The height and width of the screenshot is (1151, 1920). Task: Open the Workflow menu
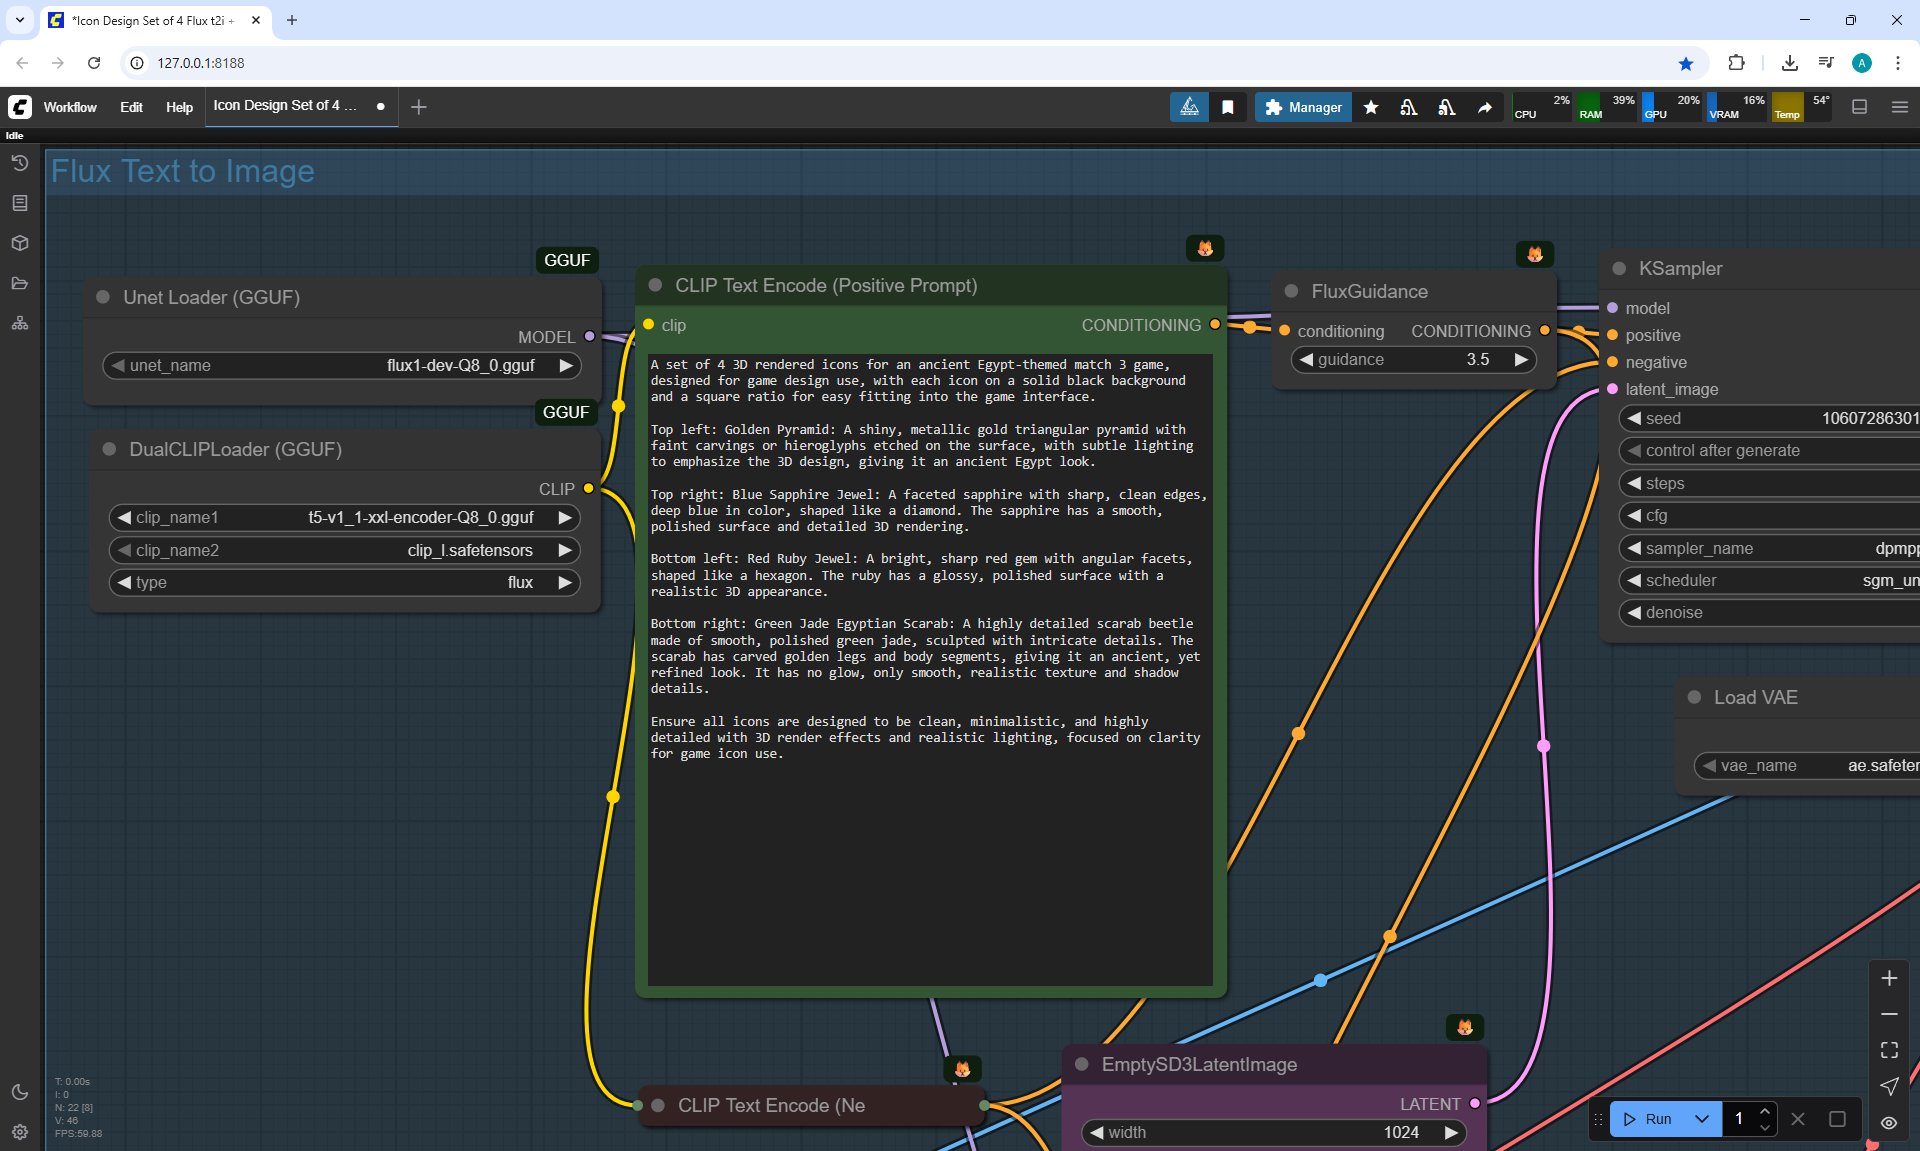click(x=70, y=107)
